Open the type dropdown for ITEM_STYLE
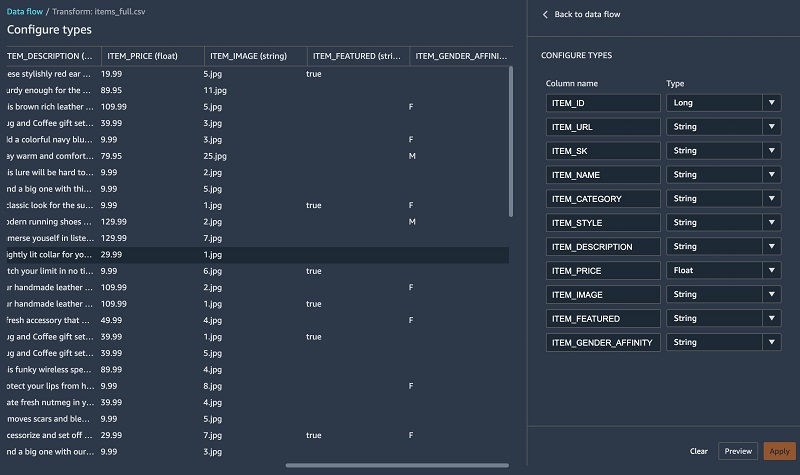This screenshot has width=800, height=475. coord(723,222)
